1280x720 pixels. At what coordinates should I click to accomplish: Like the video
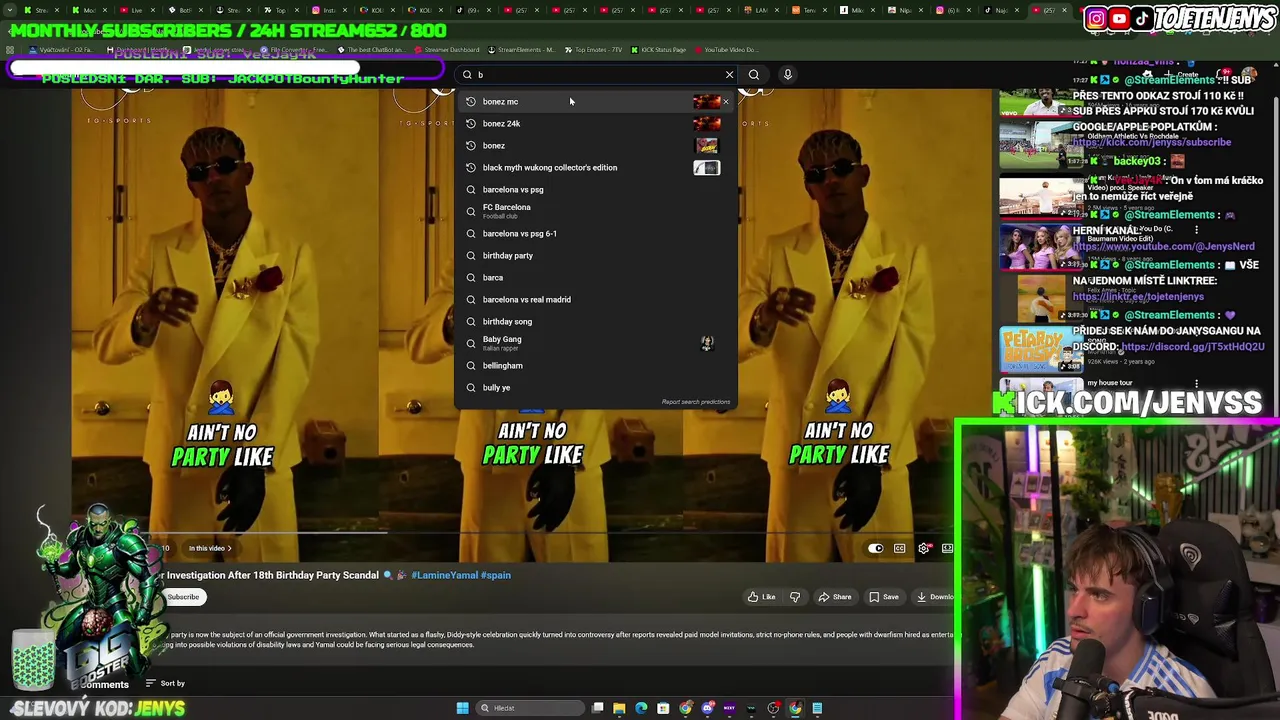762,597
